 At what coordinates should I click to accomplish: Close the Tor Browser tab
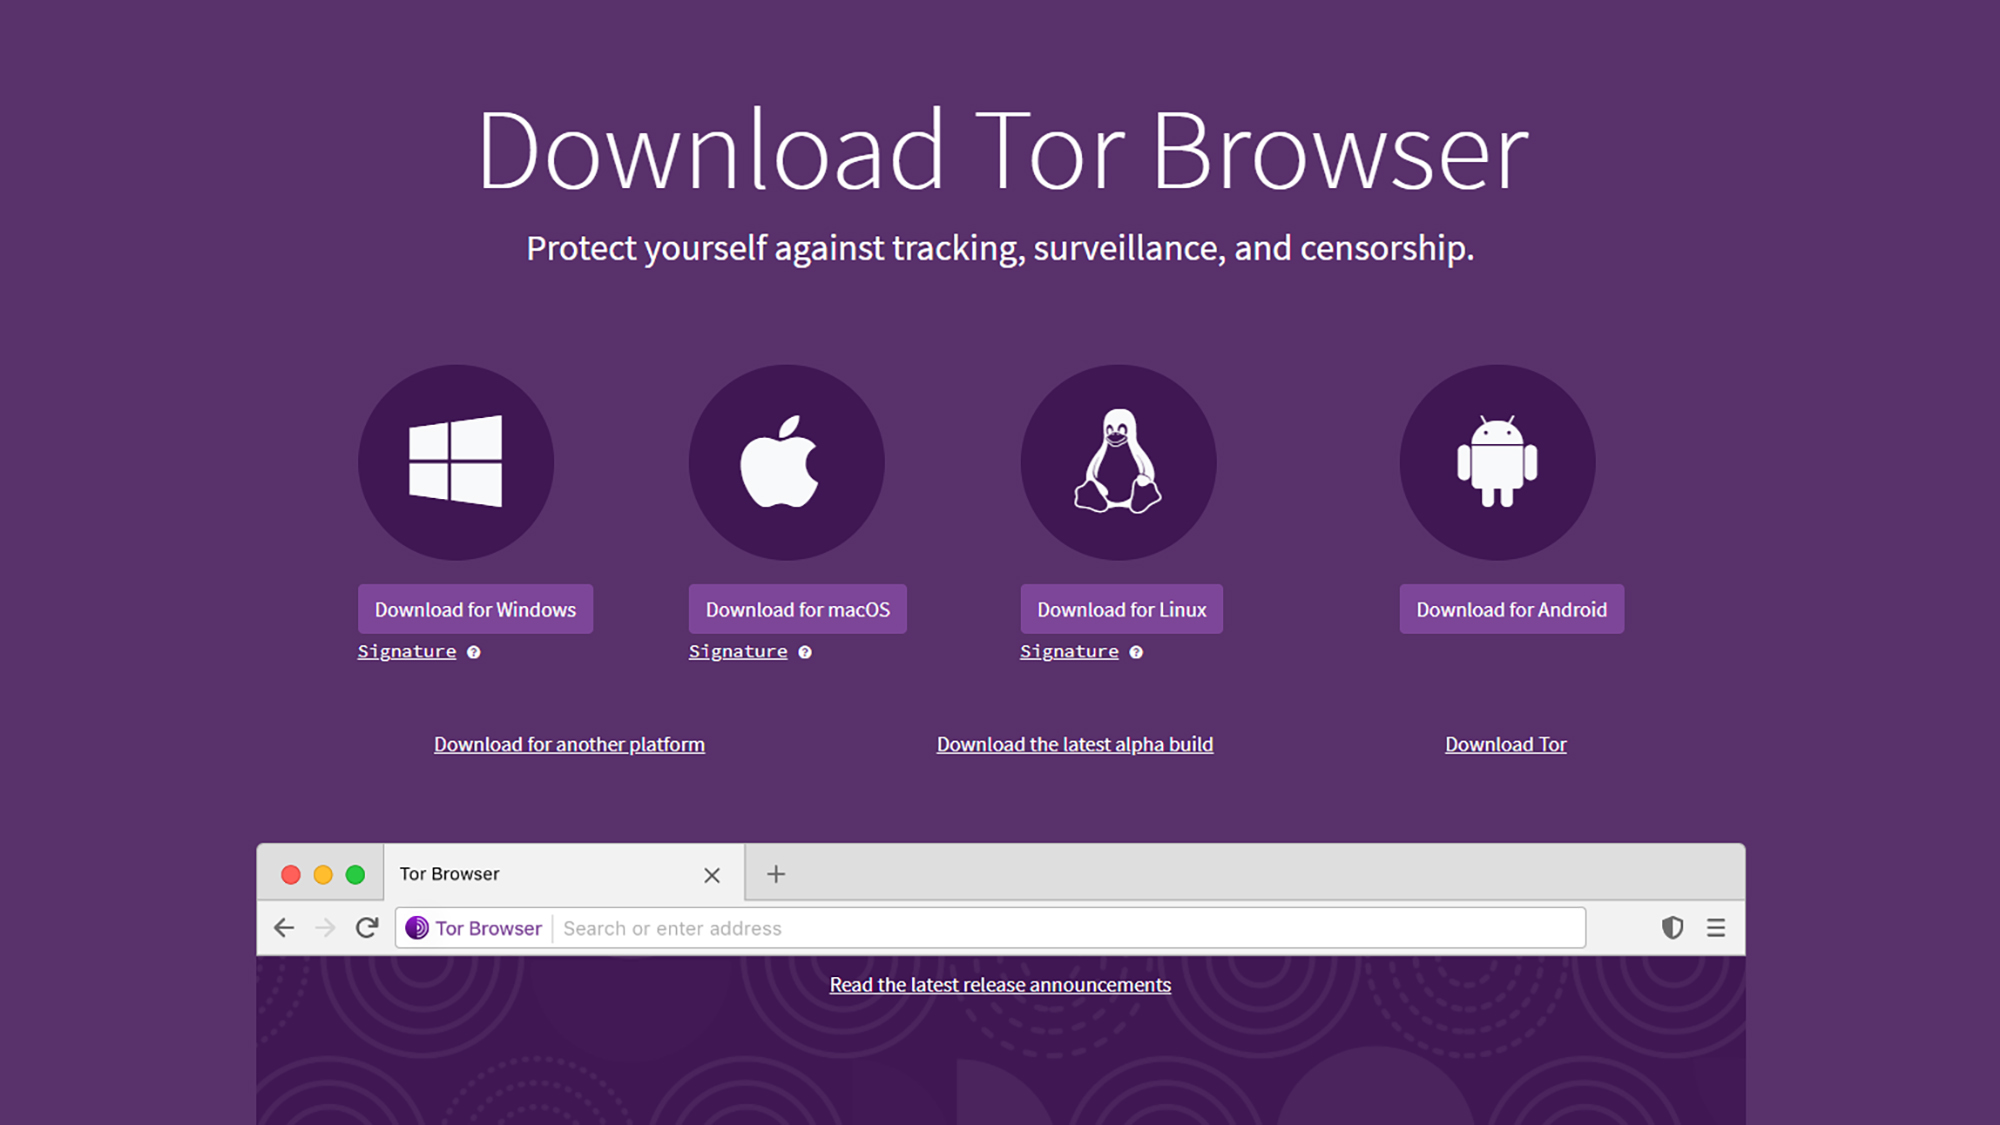click(x=712, y=875)
